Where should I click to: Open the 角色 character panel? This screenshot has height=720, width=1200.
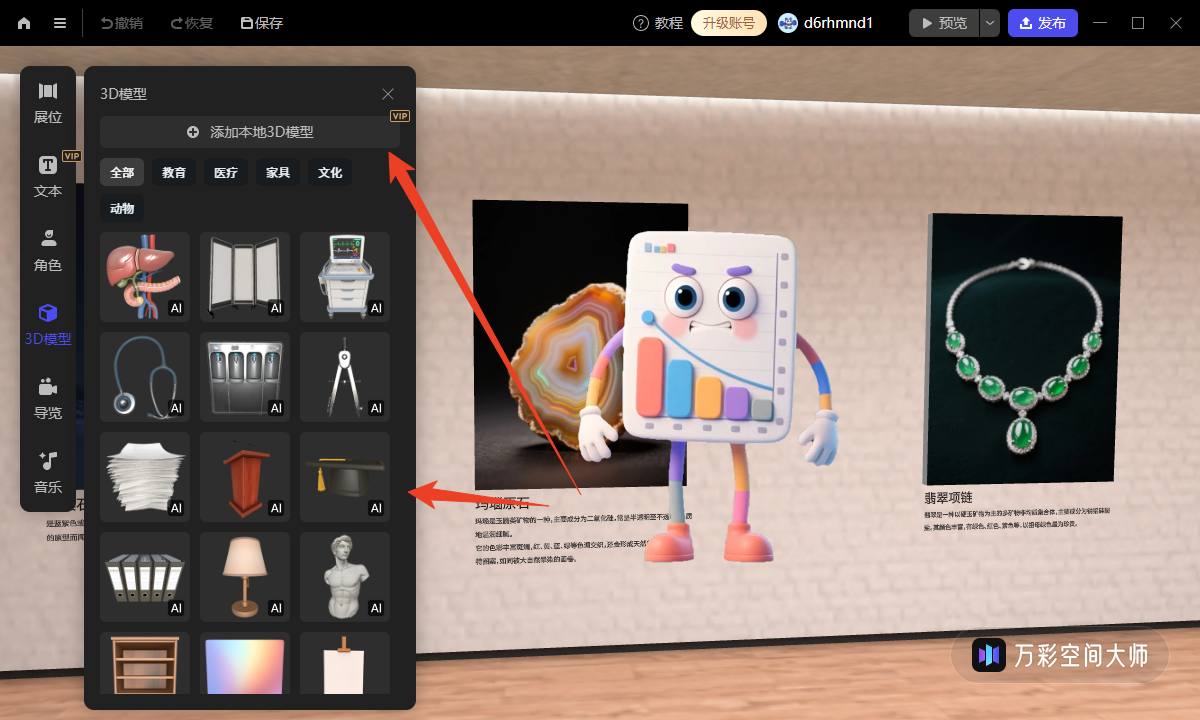point(48,250)
